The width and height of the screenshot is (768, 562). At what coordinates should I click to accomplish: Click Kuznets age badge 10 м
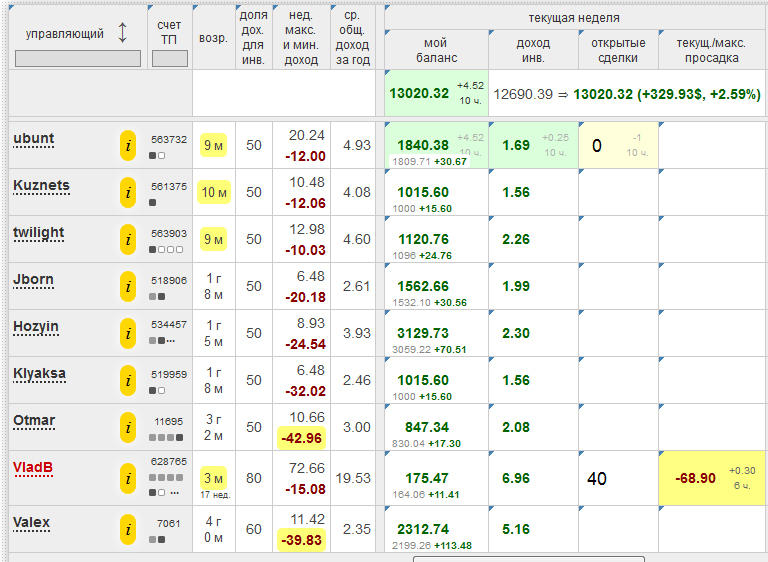(x=214, y=192)
